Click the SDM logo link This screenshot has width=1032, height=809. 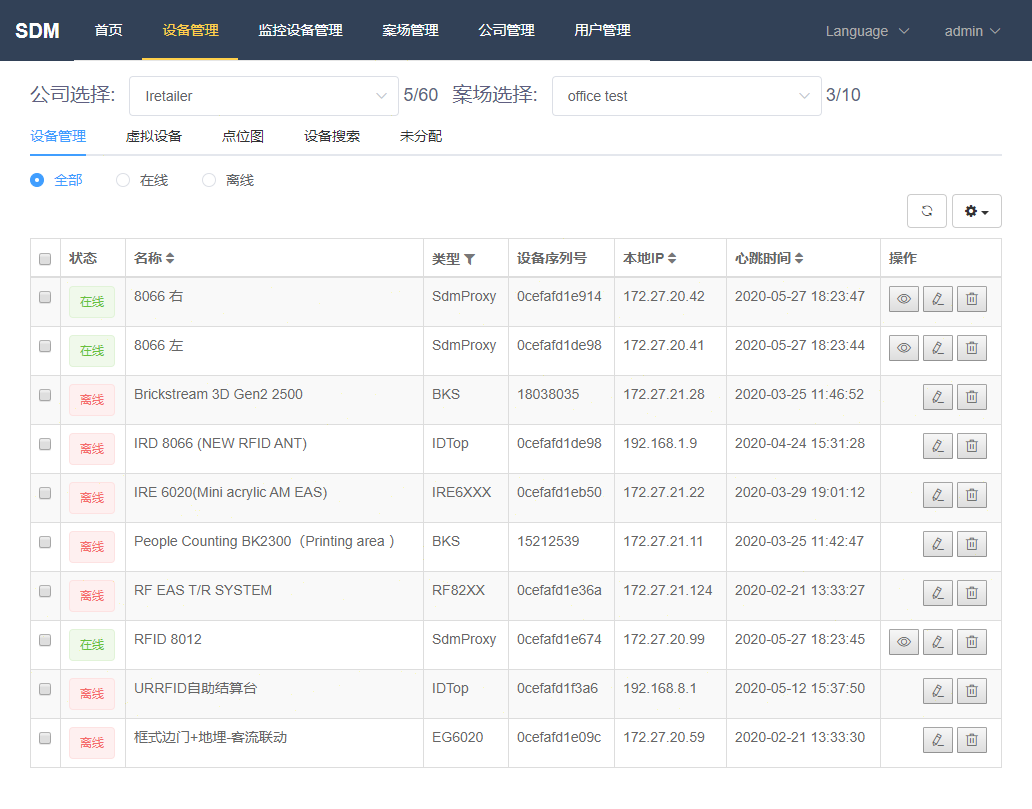pos(37,31)
